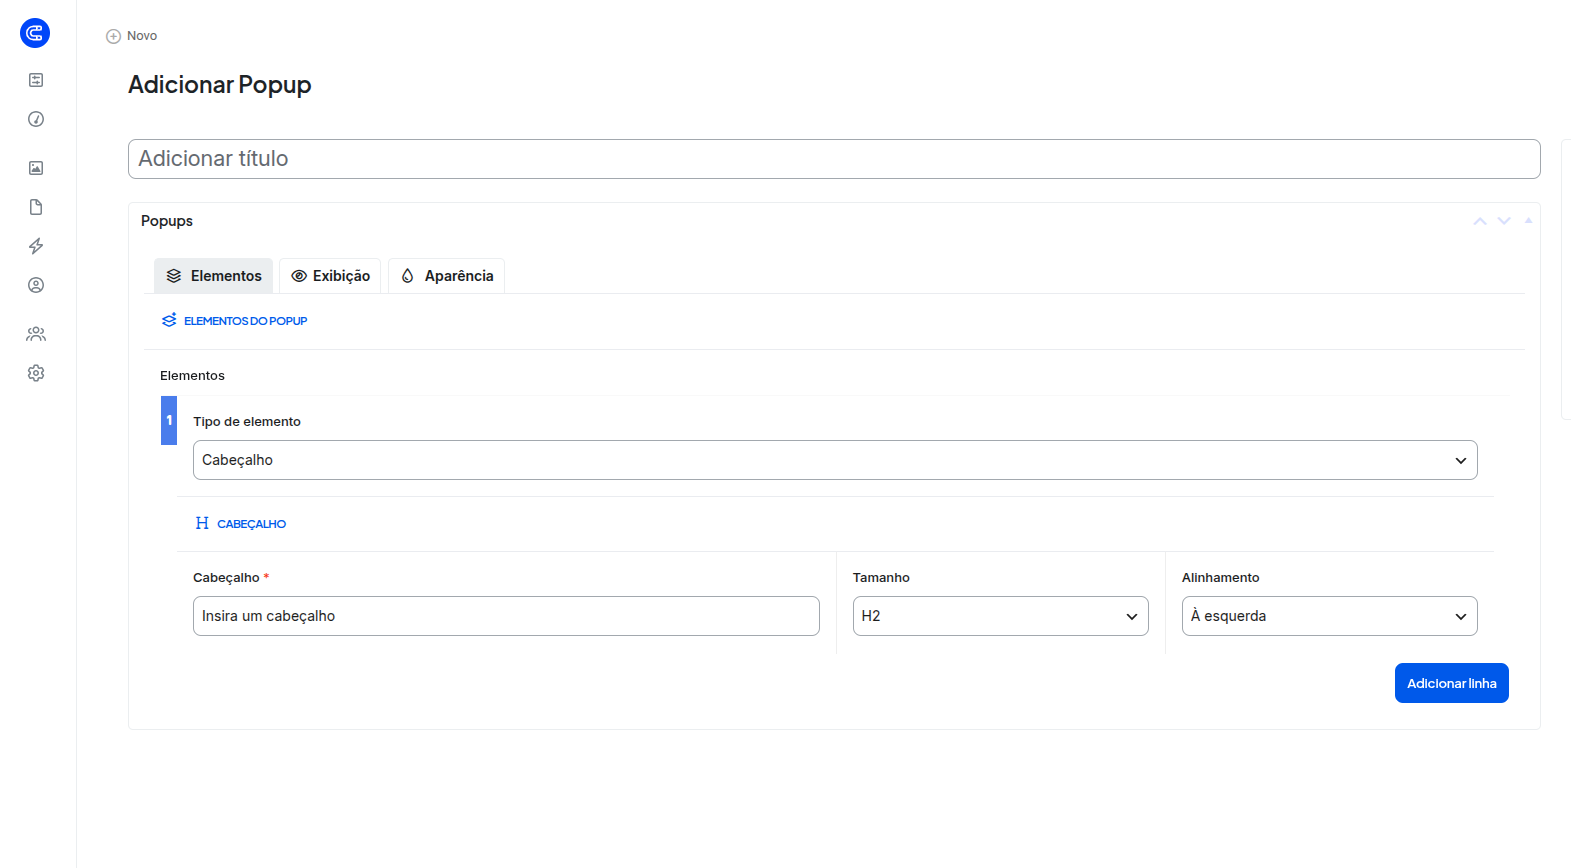Click the blue app logo icon
Screen dimensions: 1571x868
[x=35, y=33]
